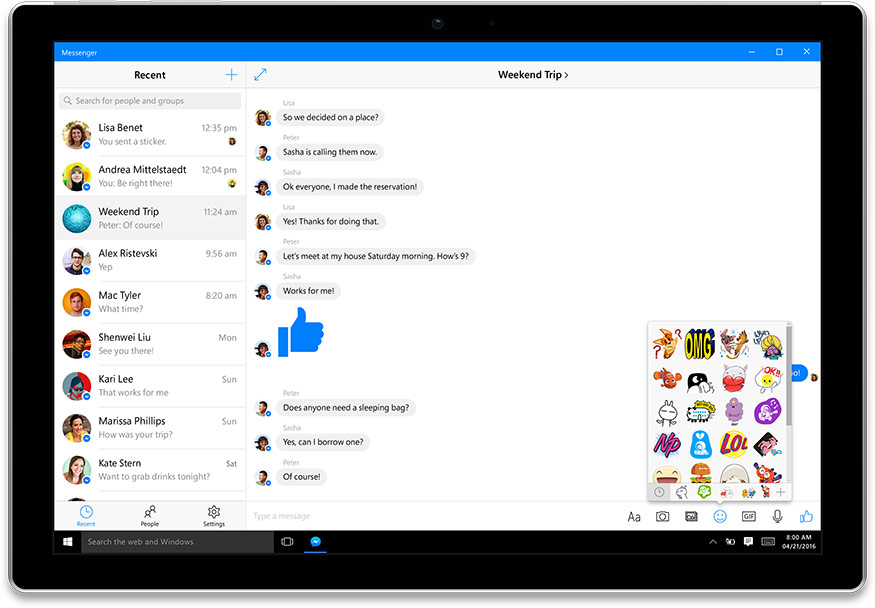
Task: Open Weekend Trip details from the chat header
Action: point(533,75)
